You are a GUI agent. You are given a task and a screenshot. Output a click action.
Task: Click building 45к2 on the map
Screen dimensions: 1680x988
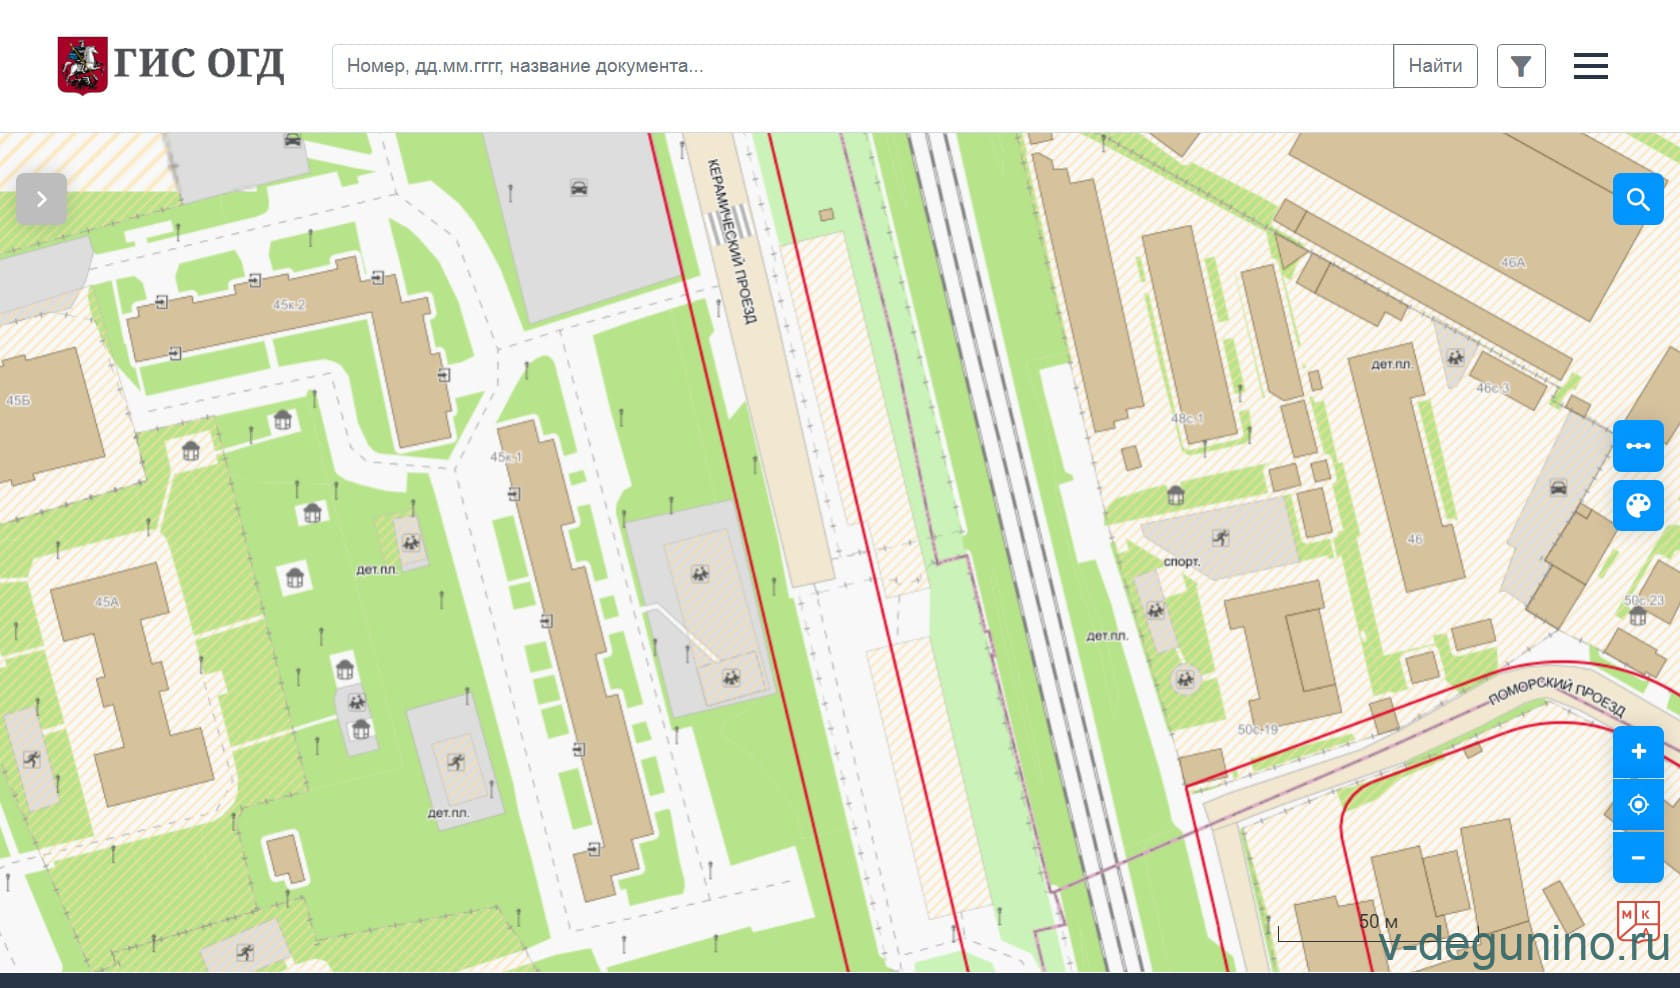tap(289, 305)
